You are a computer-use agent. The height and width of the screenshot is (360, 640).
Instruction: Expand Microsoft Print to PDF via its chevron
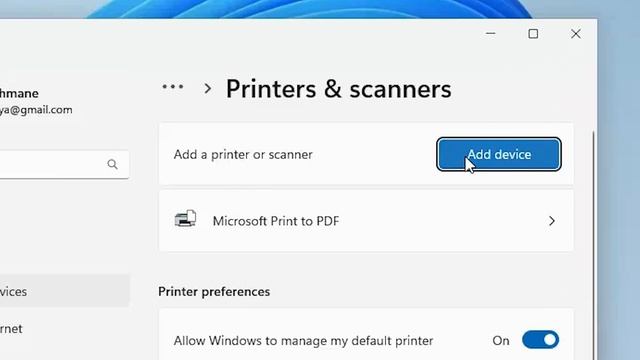[x=552, y=221]
